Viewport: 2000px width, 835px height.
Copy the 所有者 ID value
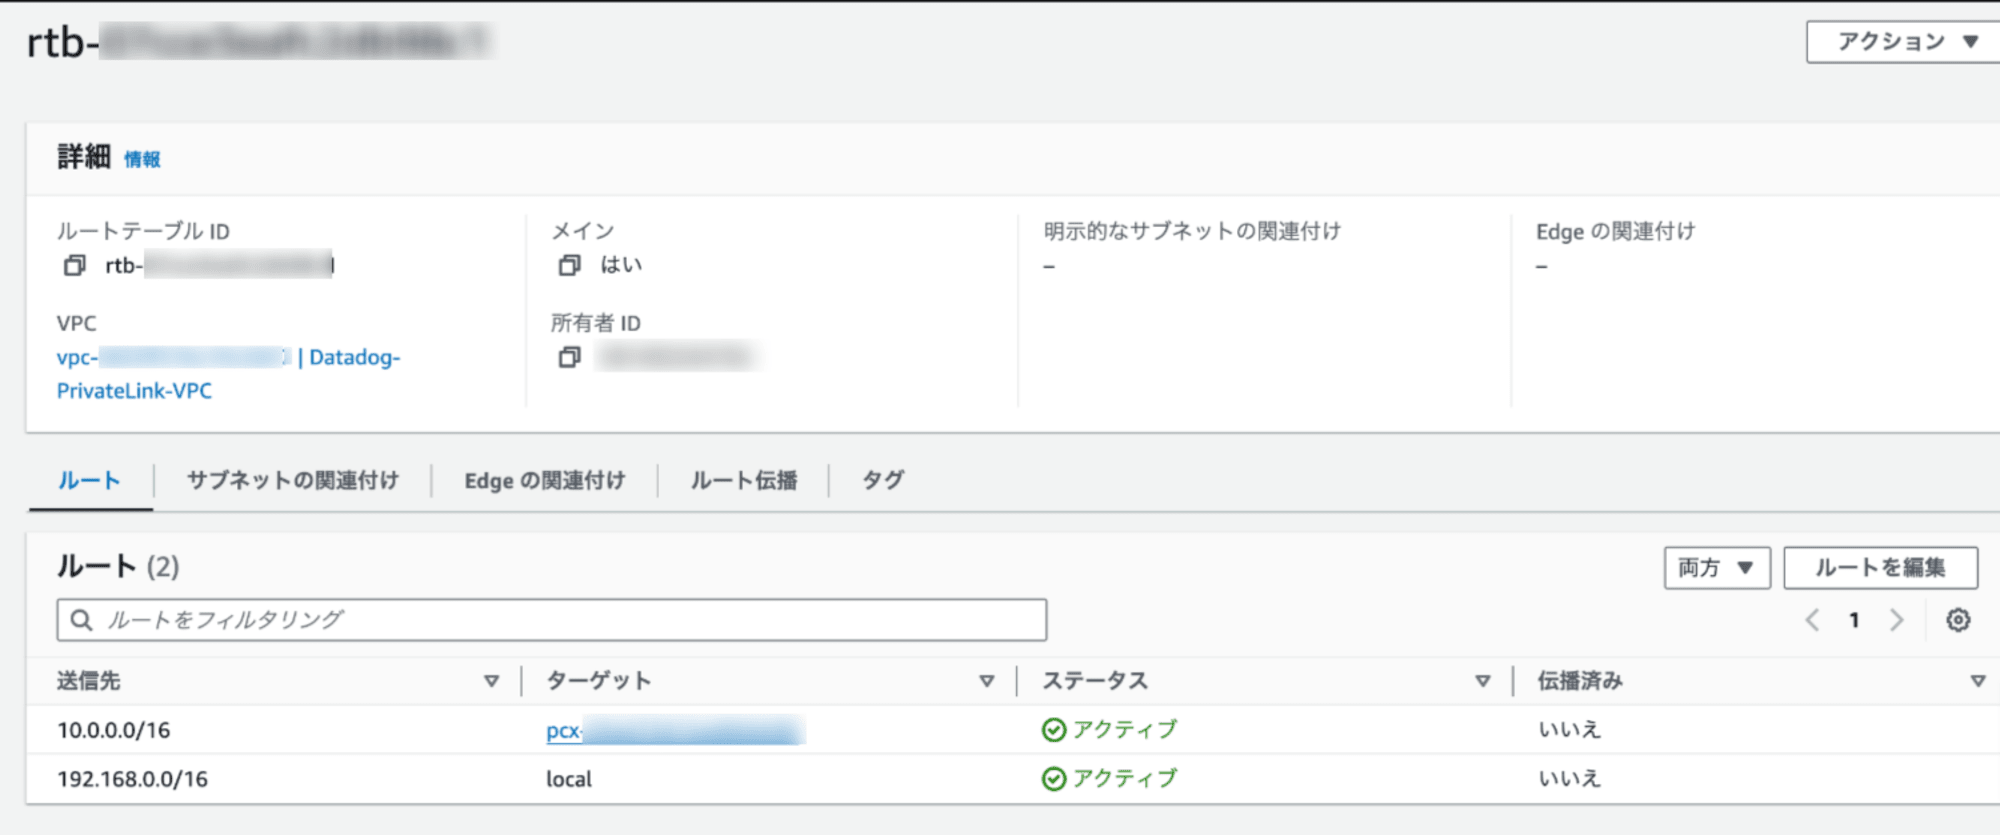569,357
